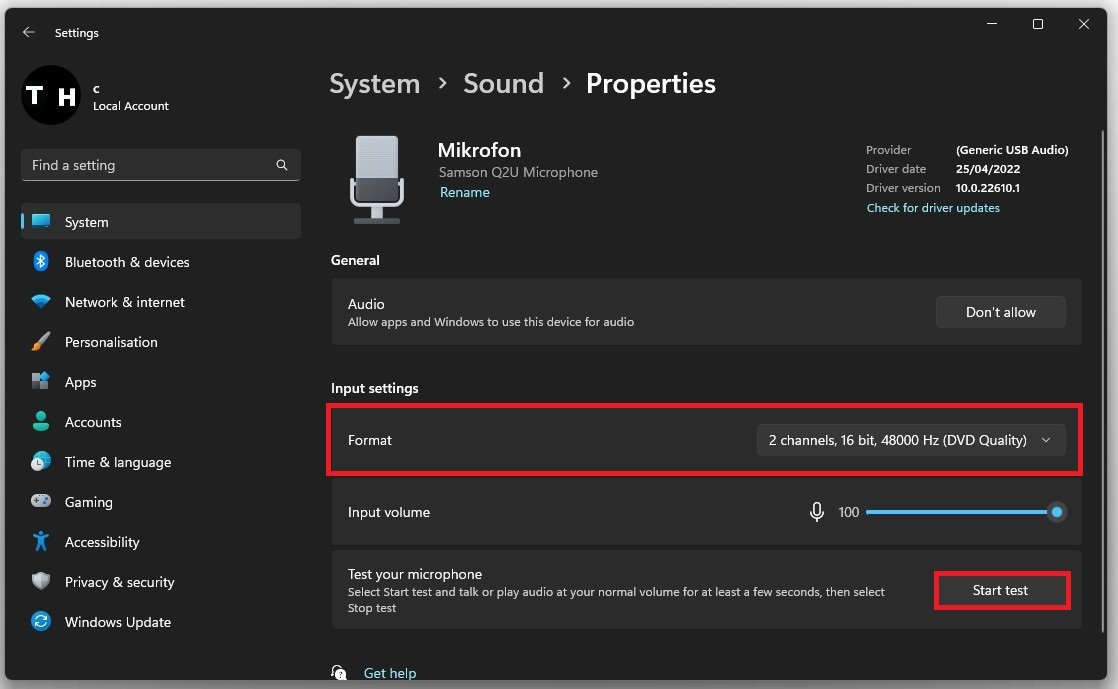Open the Format dropdown for audio quality
The image size is (1118, 689).
point(910,440)
